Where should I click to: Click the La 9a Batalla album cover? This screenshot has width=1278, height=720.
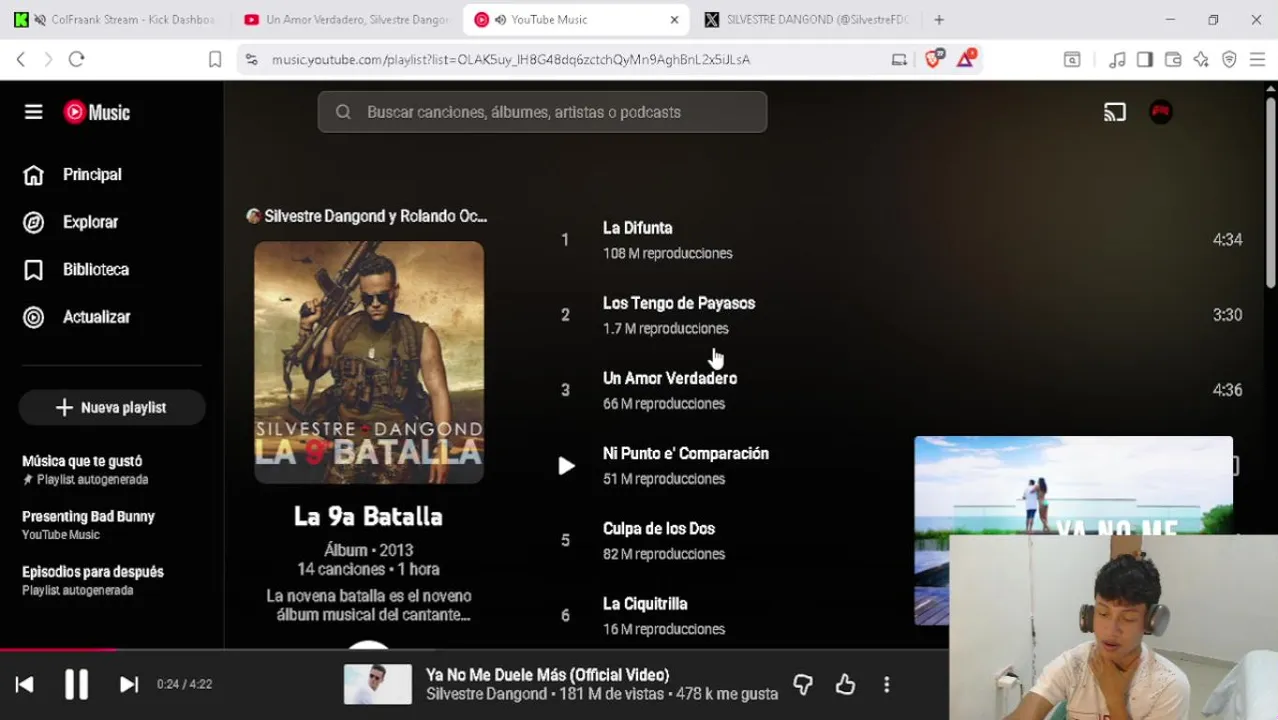coord(369,362)
